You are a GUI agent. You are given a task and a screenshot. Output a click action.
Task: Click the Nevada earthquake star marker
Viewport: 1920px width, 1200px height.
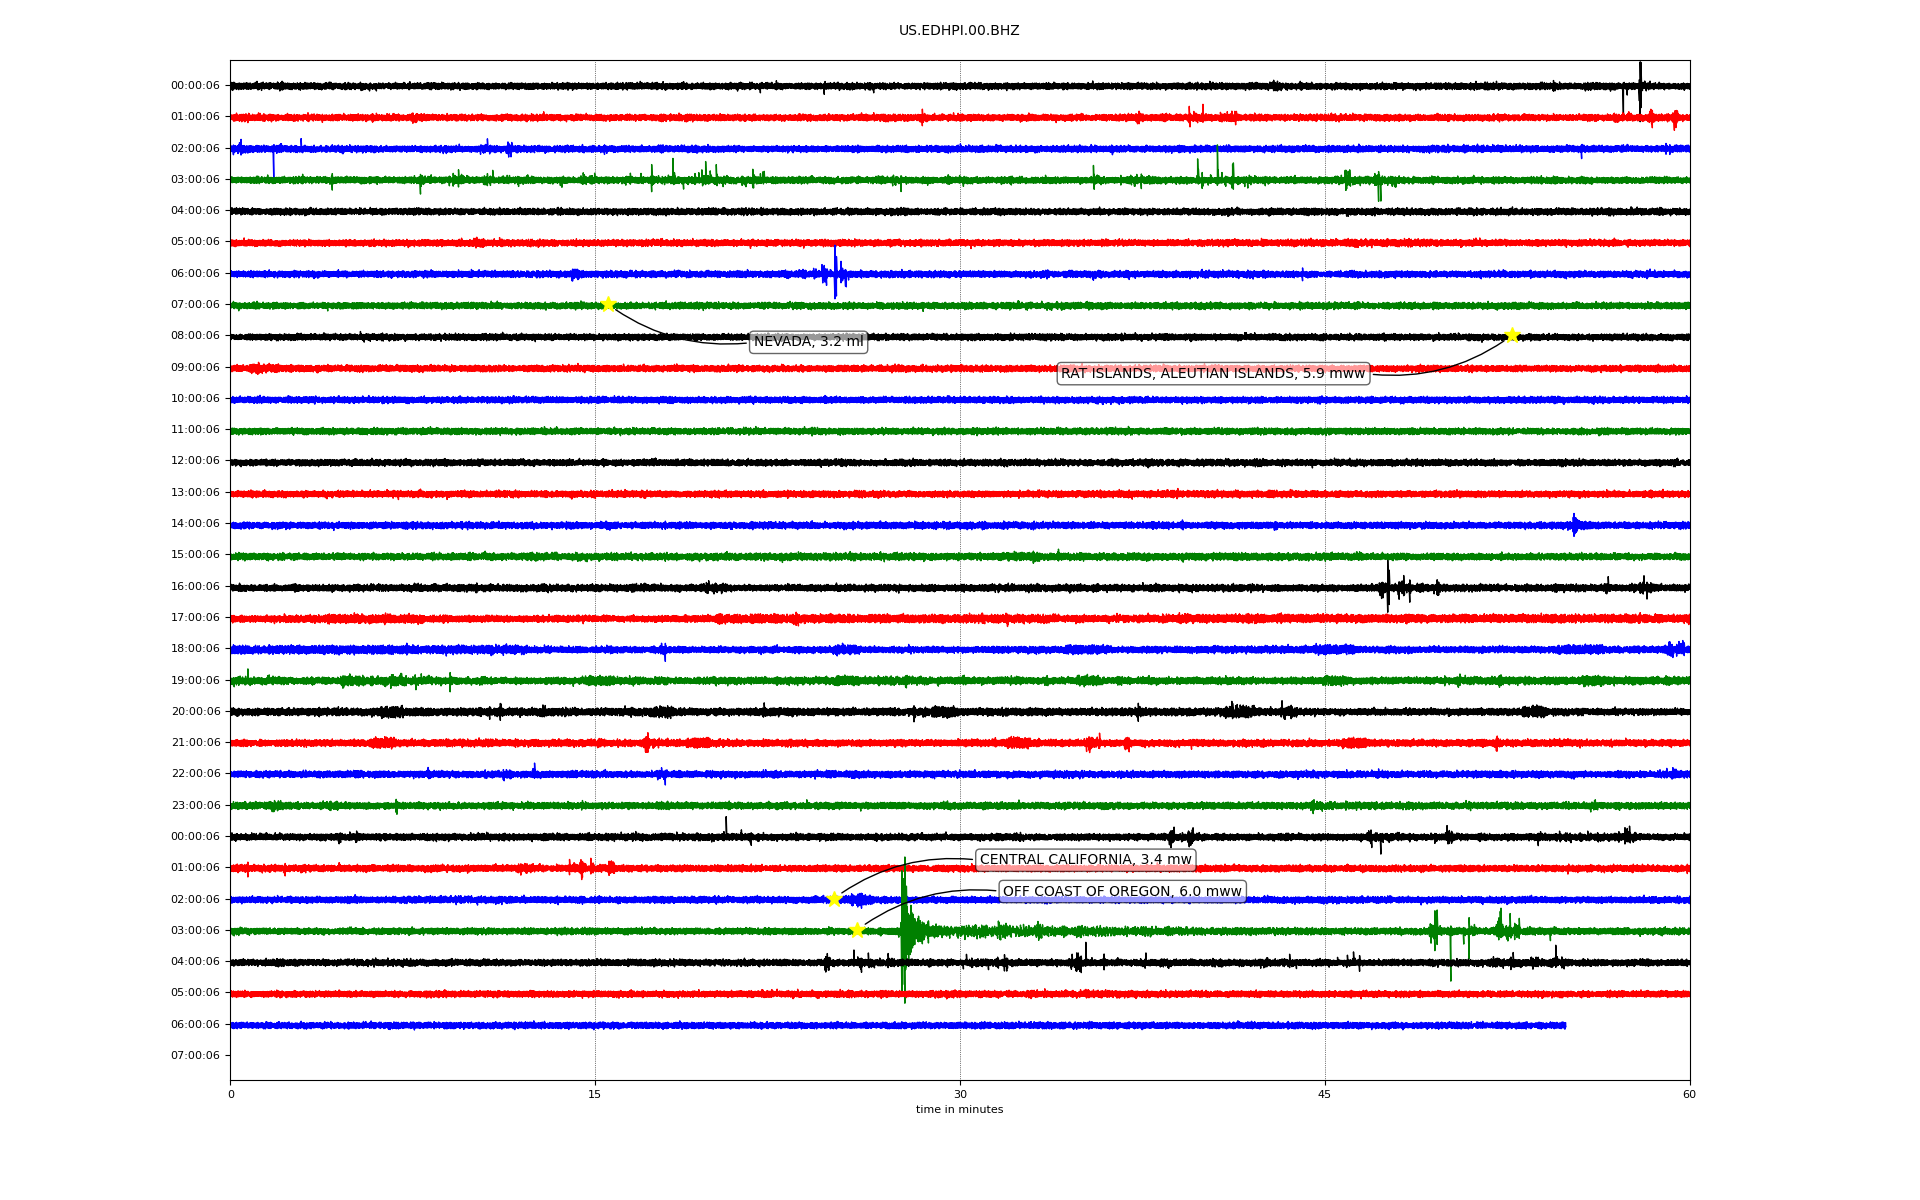click(608, 304)
